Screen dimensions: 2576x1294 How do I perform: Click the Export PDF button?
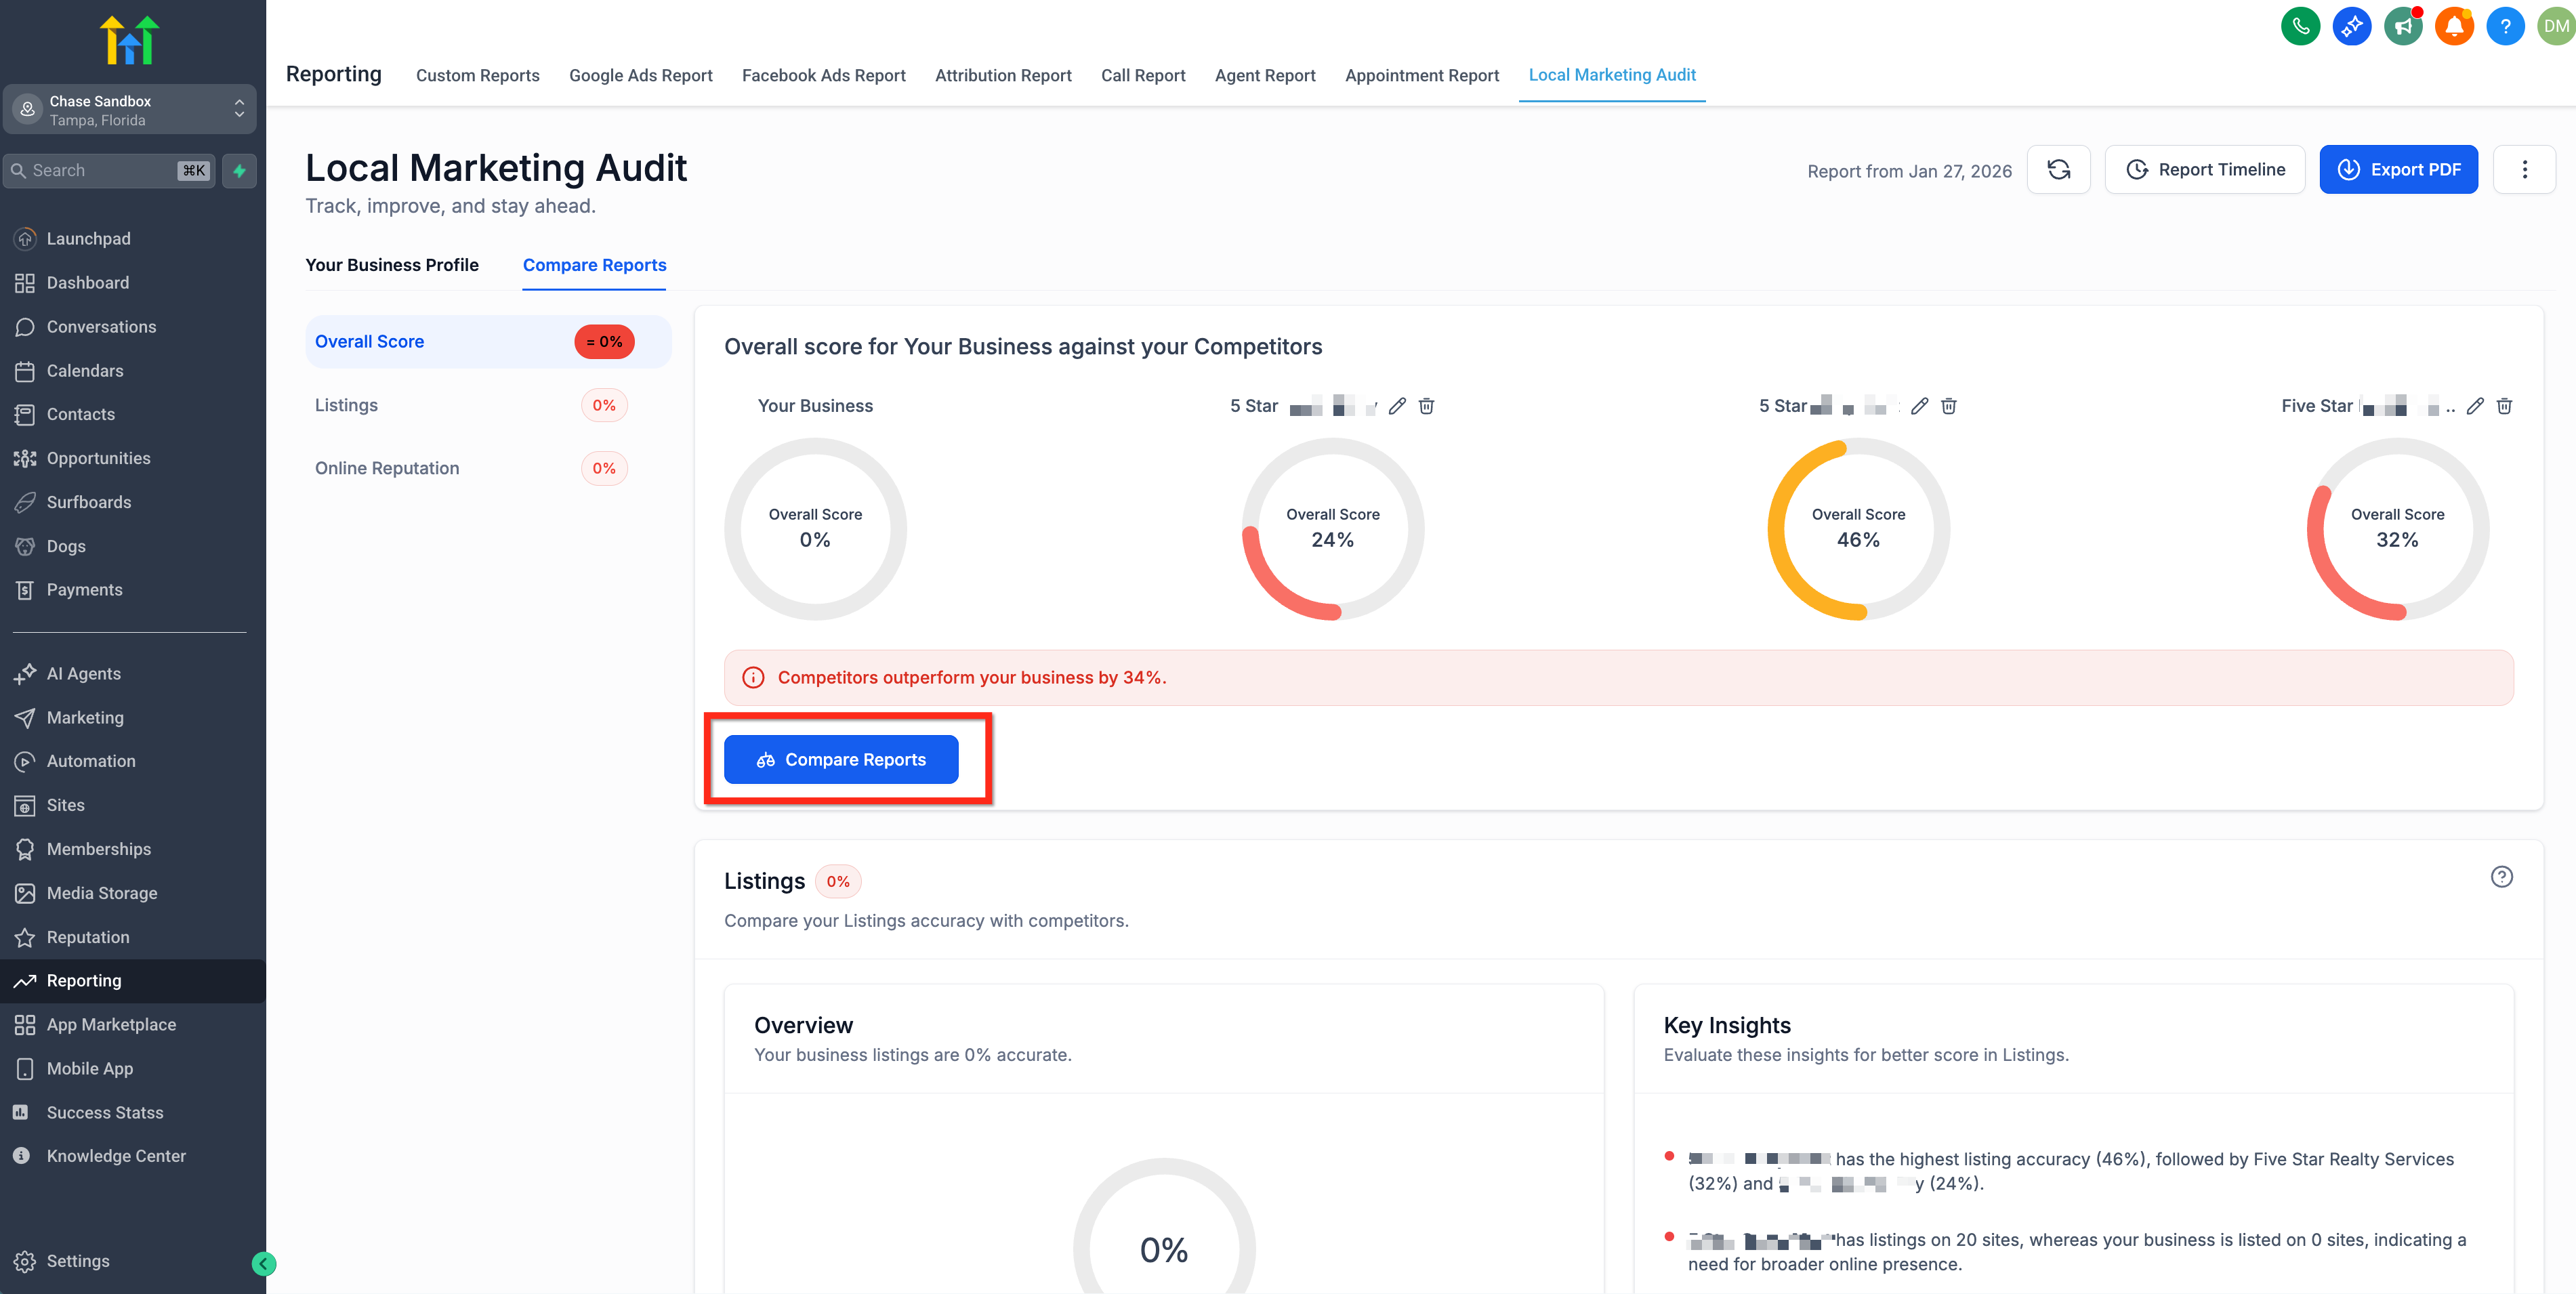2398,169
